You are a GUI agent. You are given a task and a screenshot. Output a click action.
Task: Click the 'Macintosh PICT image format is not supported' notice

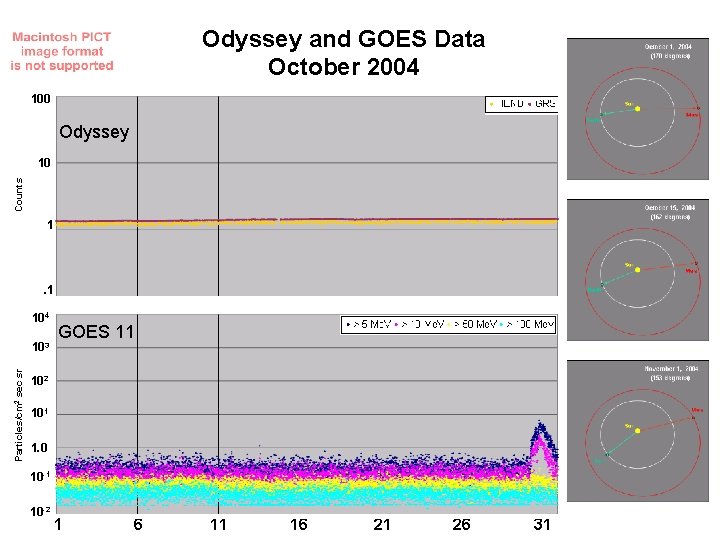62,51
